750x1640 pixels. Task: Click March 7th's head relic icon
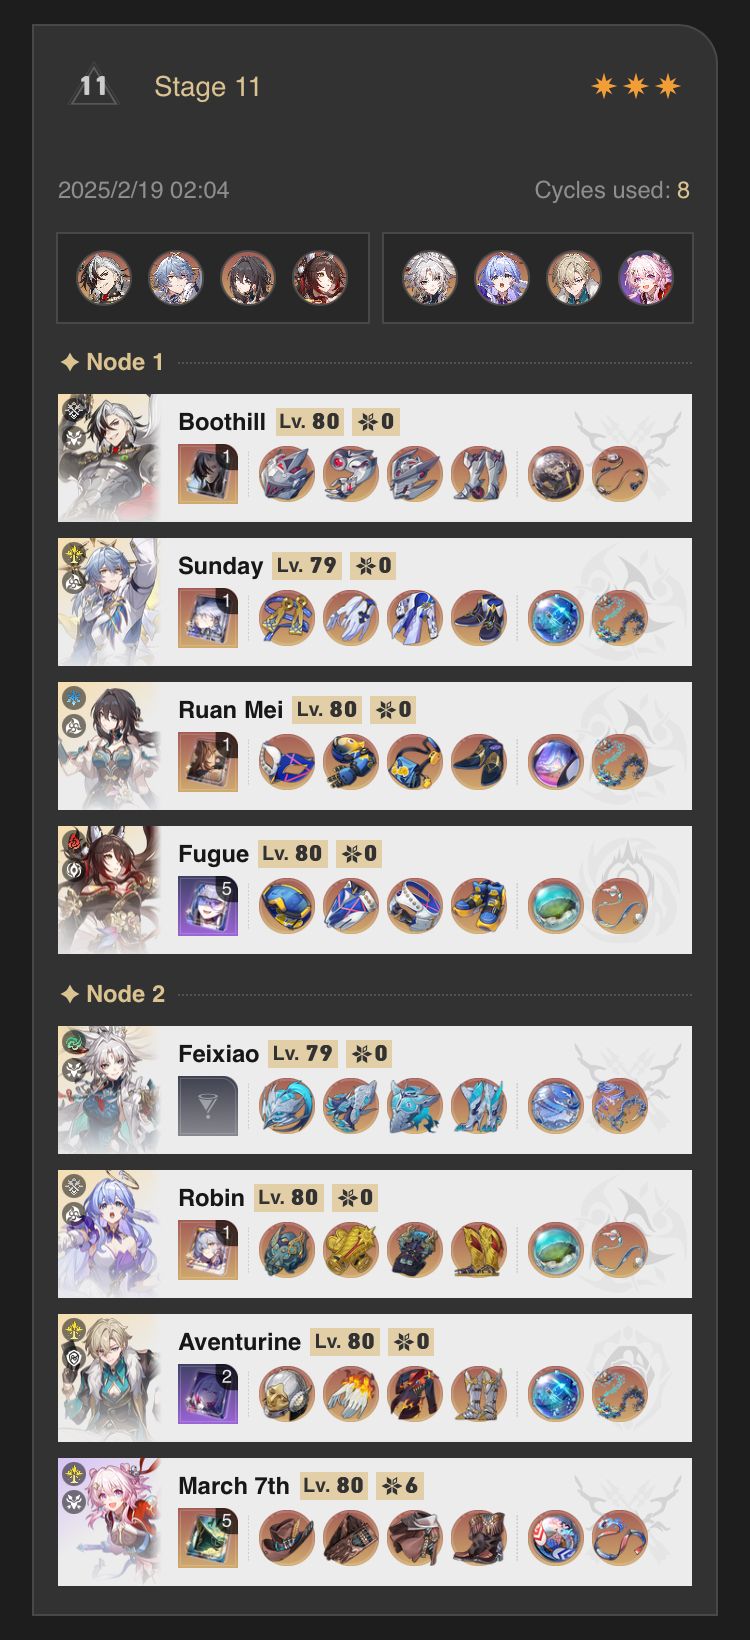click(x=287, y=1538)
